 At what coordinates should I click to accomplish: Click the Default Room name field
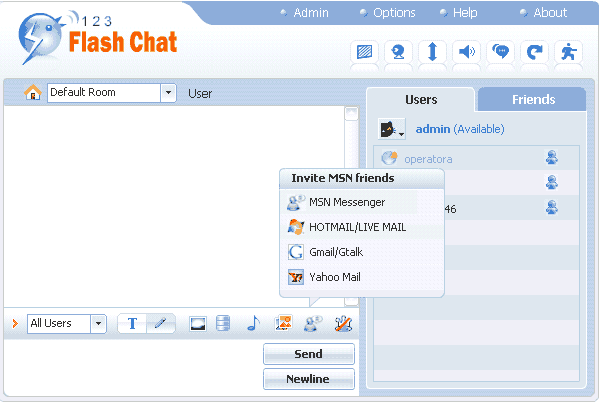tap(103, 93)
